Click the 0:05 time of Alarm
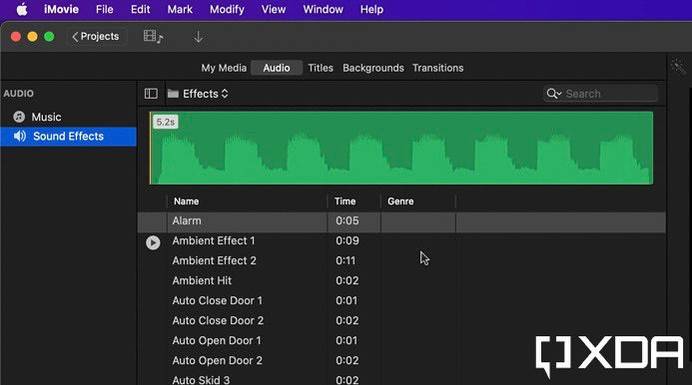Image resolution: width=692 pixels, height=385 pixels. click(x=347, y=221)
